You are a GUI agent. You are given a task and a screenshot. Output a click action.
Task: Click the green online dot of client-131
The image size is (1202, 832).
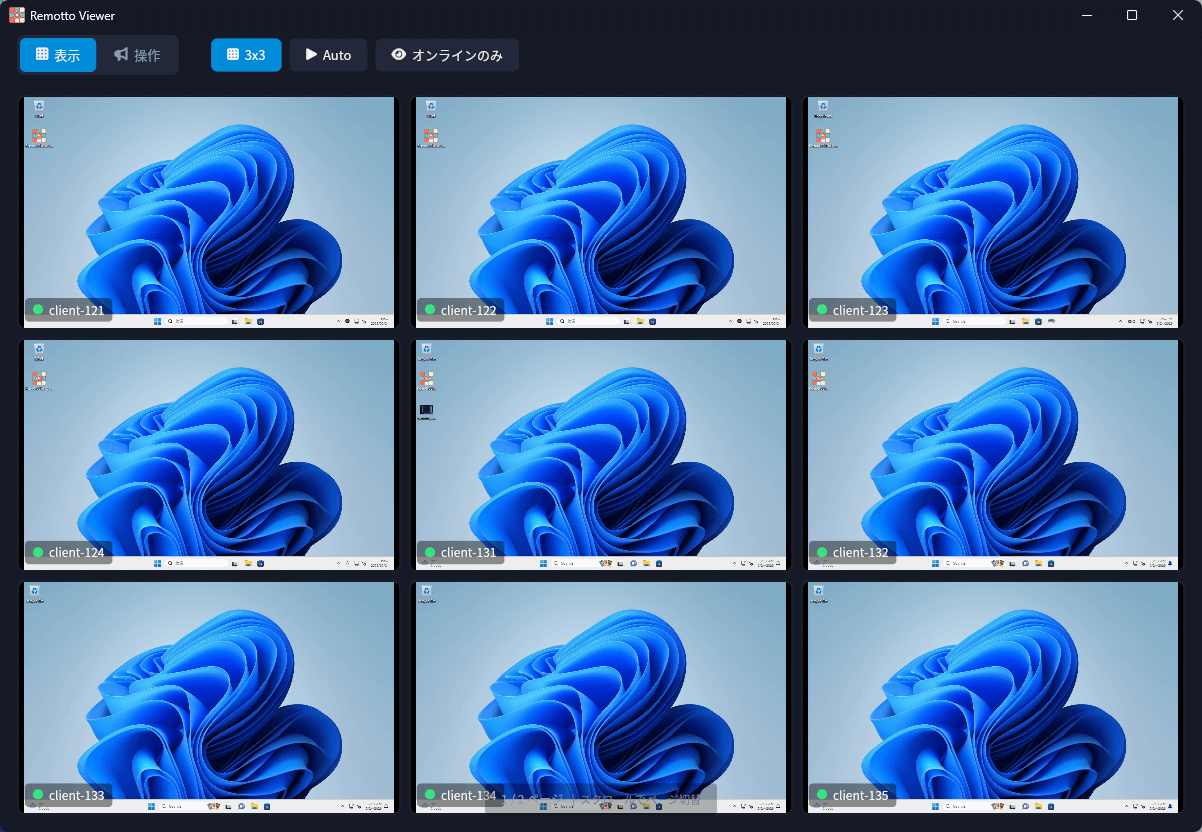[430, 552]
